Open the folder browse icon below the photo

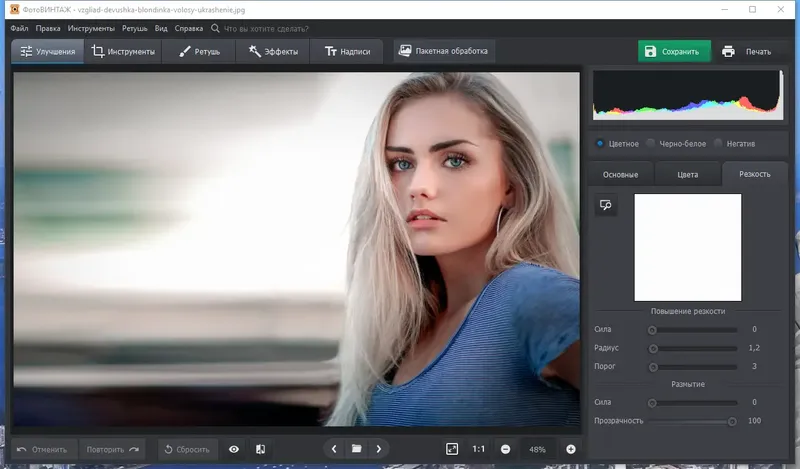(x=356, y=450)
